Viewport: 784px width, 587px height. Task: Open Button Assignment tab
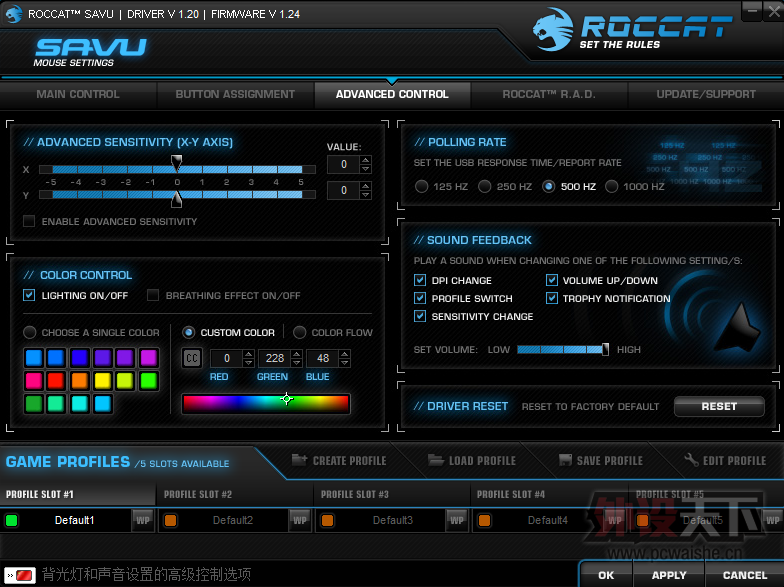click(235, 94)
